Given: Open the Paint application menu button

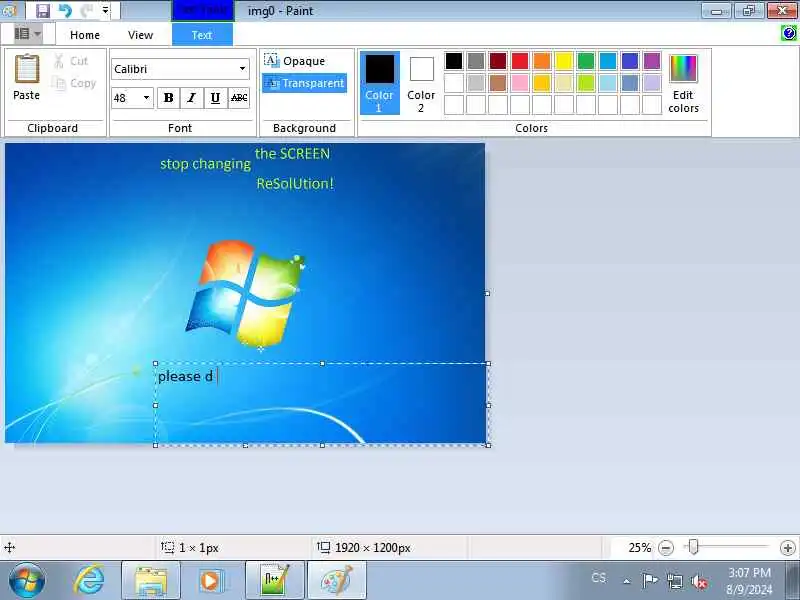Looking at the screenshot, I should pos(28,34).
